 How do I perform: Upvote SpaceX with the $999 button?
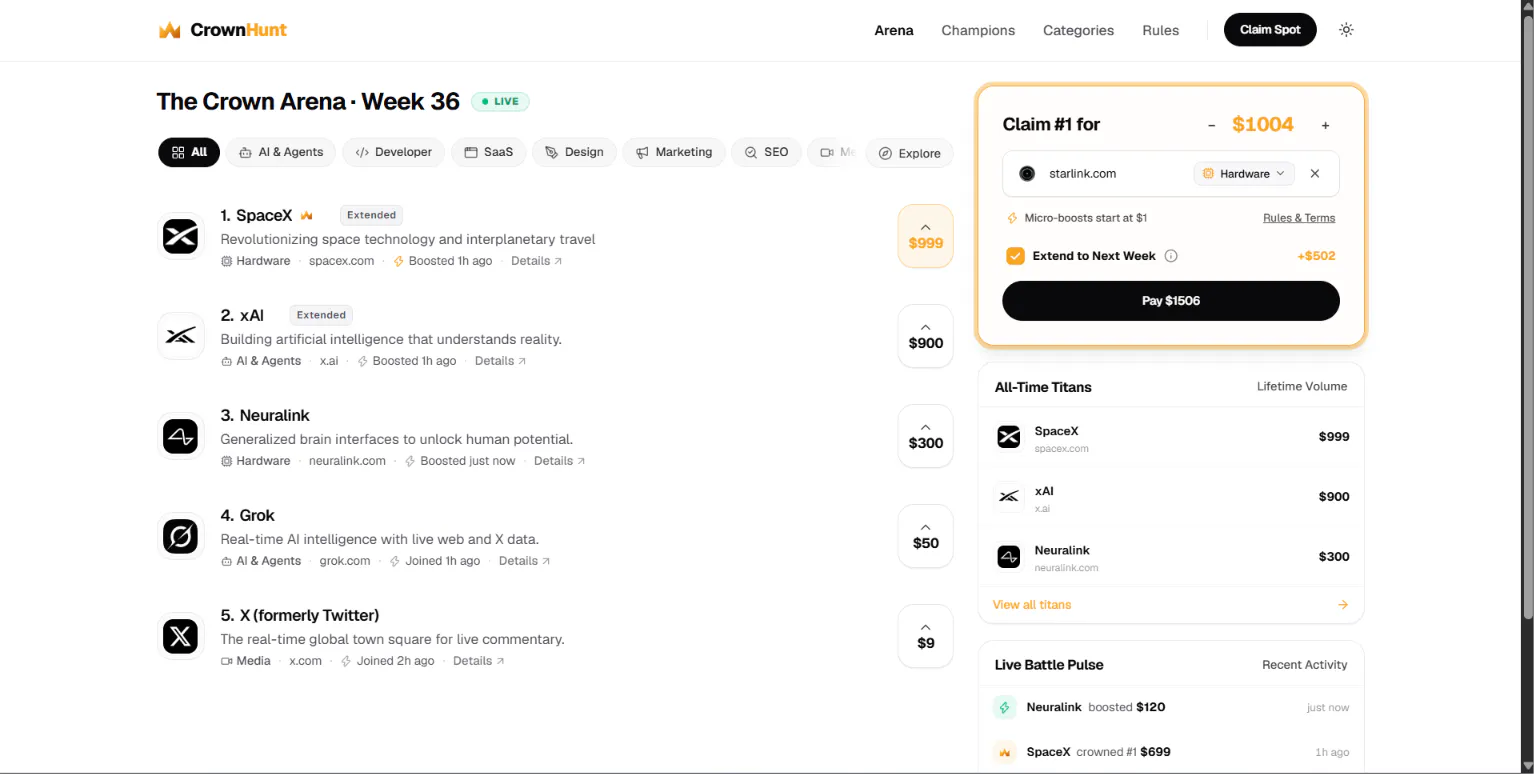(926, 236)
